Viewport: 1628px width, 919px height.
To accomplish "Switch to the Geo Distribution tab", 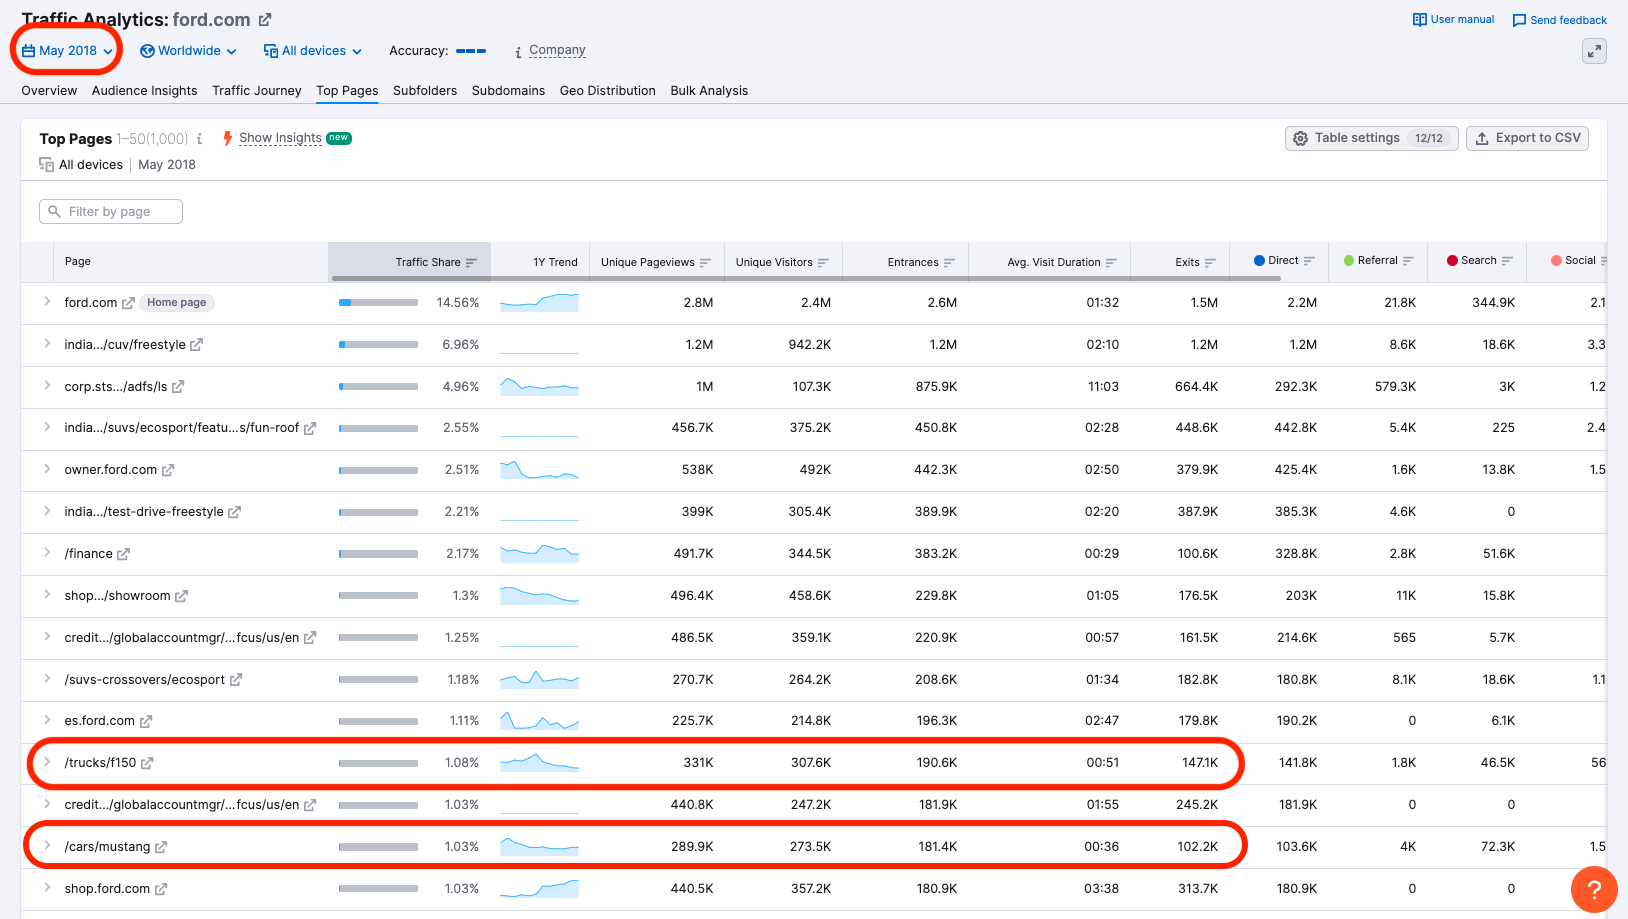I will 607,91.
